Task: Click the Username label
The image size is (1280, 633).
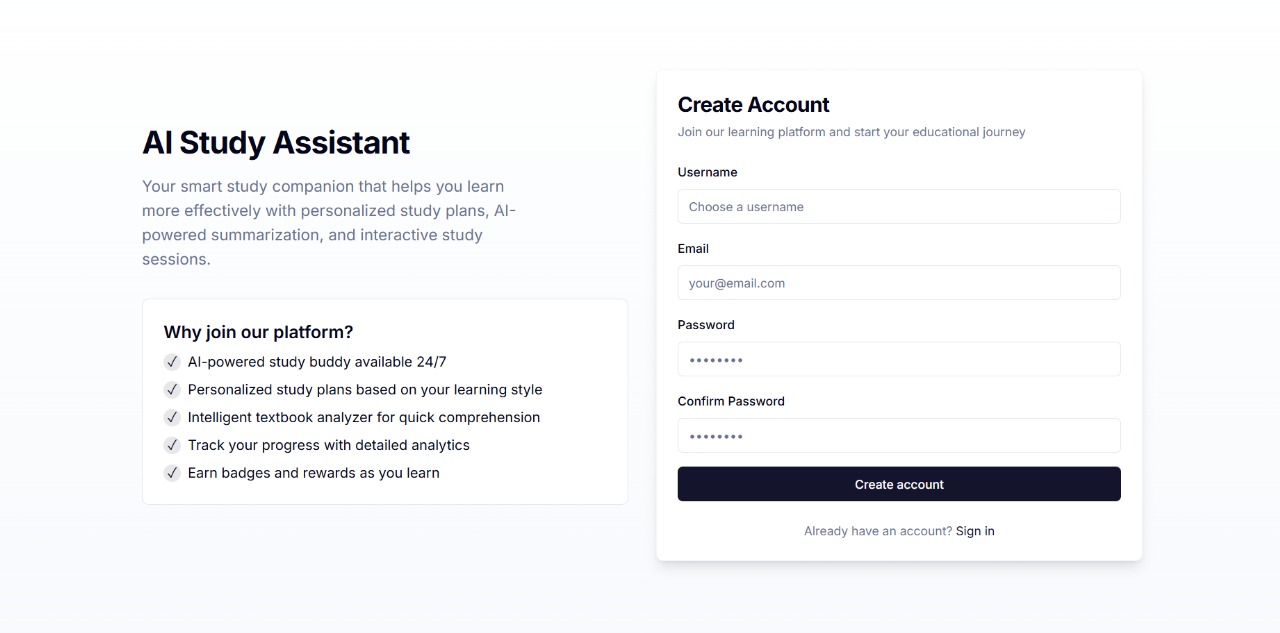Action: click(x=707, y=172)
